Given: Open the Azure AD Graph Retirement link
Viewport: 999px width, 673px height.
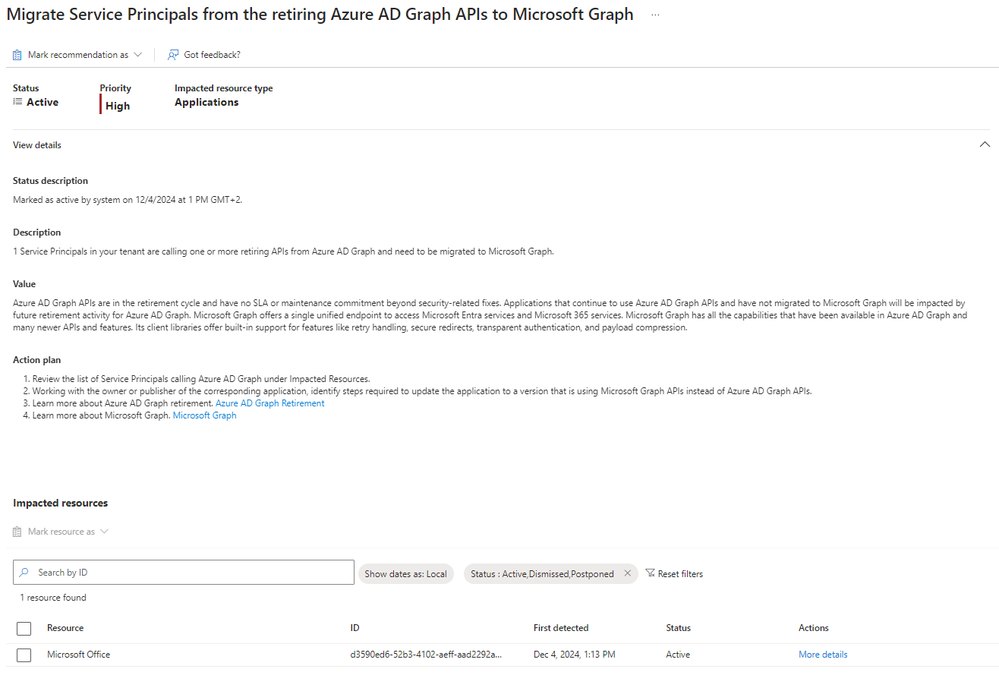Looking at the screenshot, I should pos(270,403).
